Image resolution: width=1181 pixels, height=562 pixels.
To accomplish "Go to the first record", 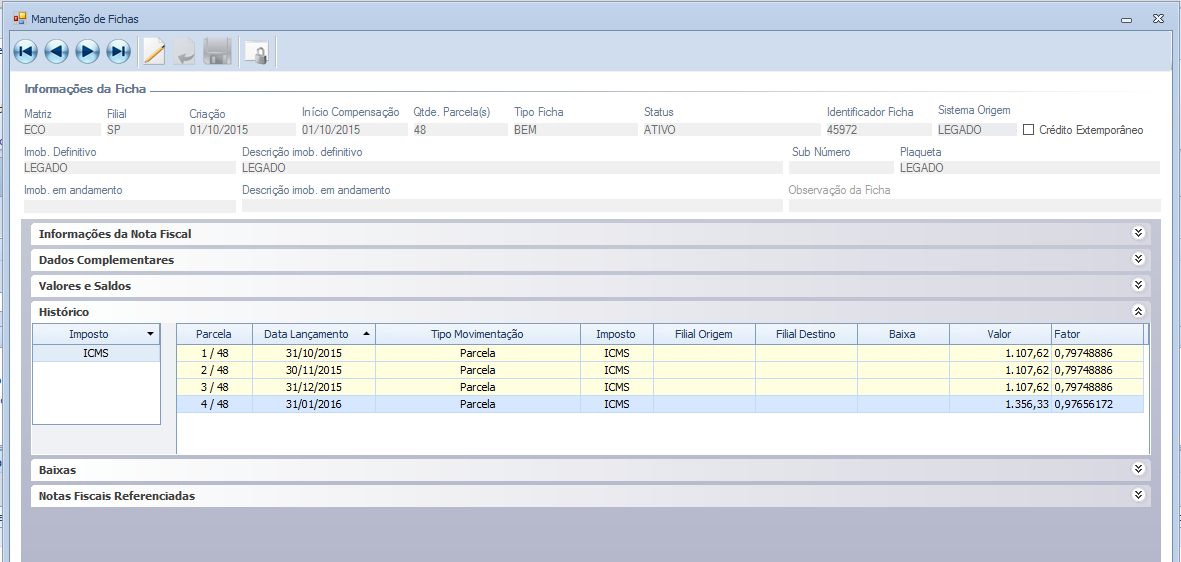I will click(x=26, y=52).
